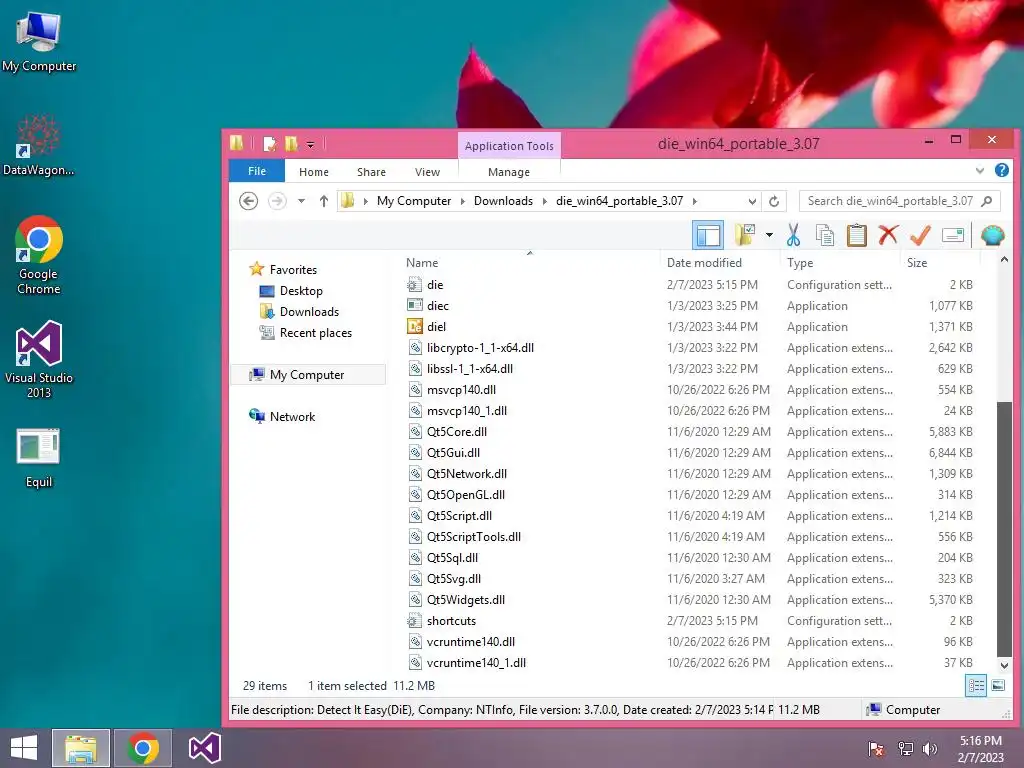
Task: Click File Explorer icon on taskbar
Action: (81, 748)
